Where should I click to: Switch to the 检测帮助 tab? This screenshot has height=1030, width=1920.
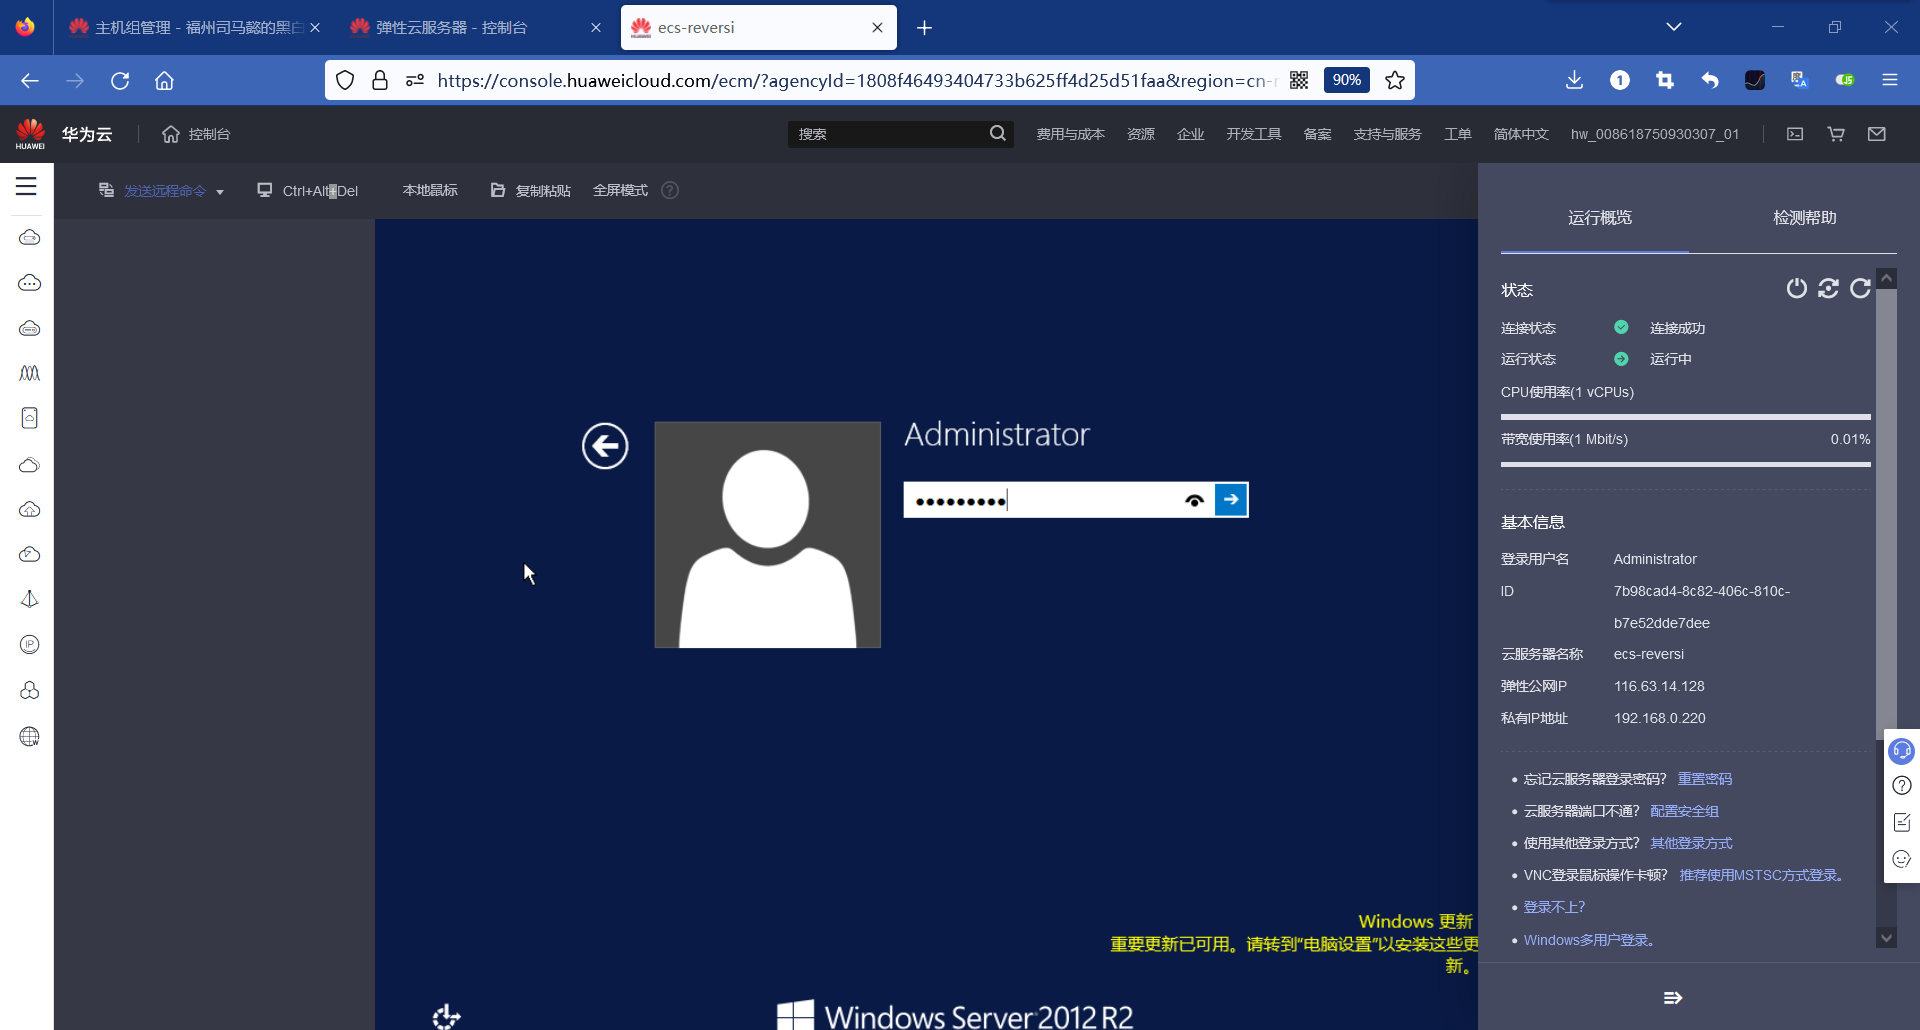[1804, 218]
